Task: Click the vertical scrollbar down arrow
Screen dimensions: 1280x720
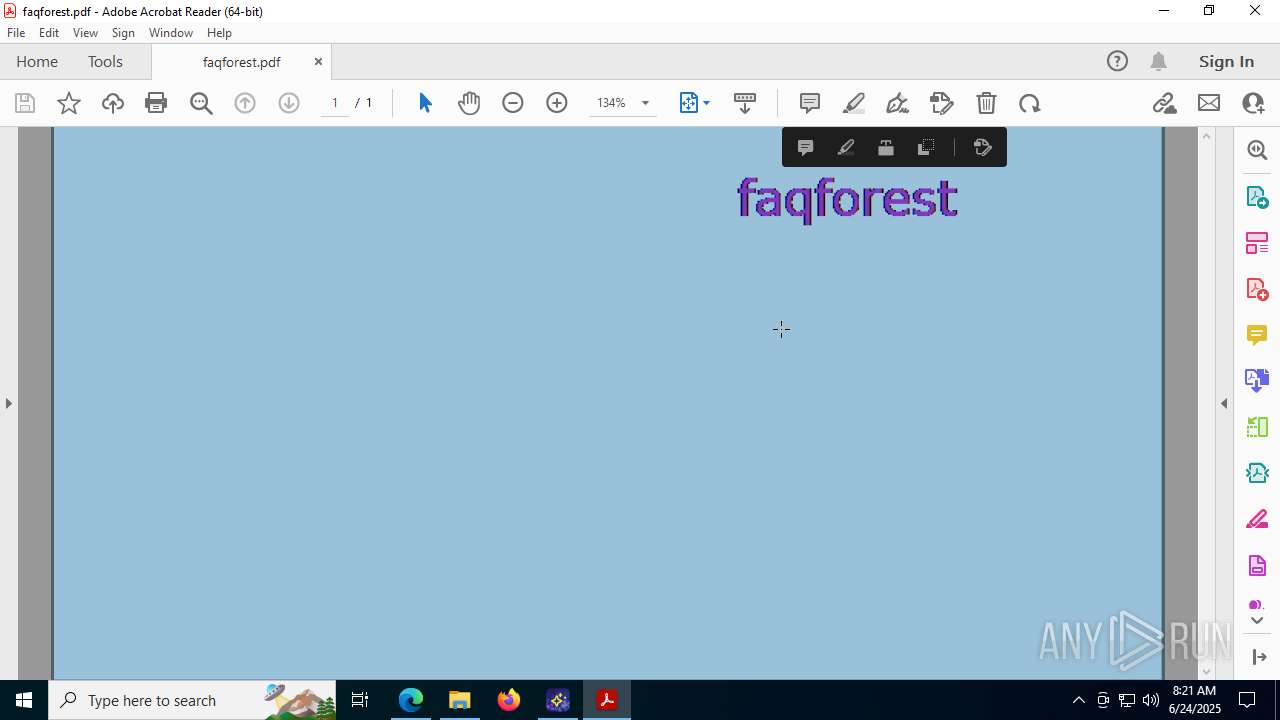Action: pos(1206,671)
